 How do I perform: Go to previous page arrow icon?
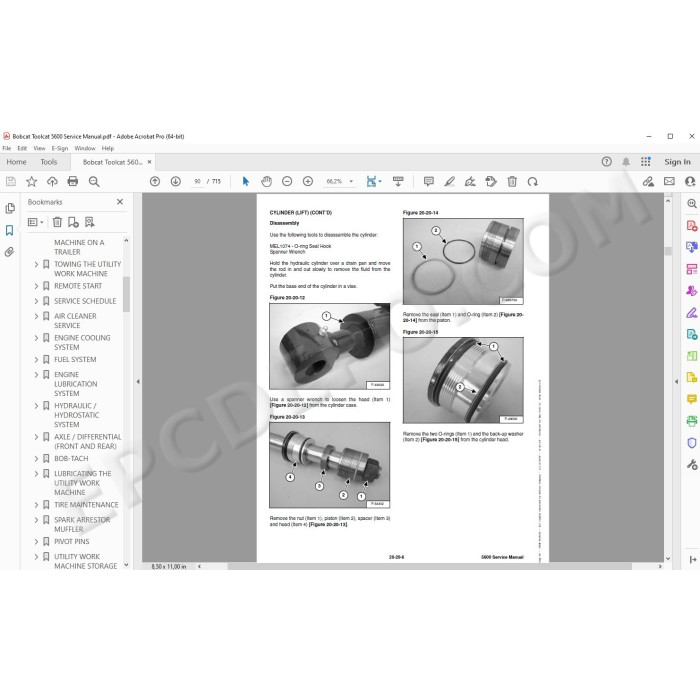[155, 181]
